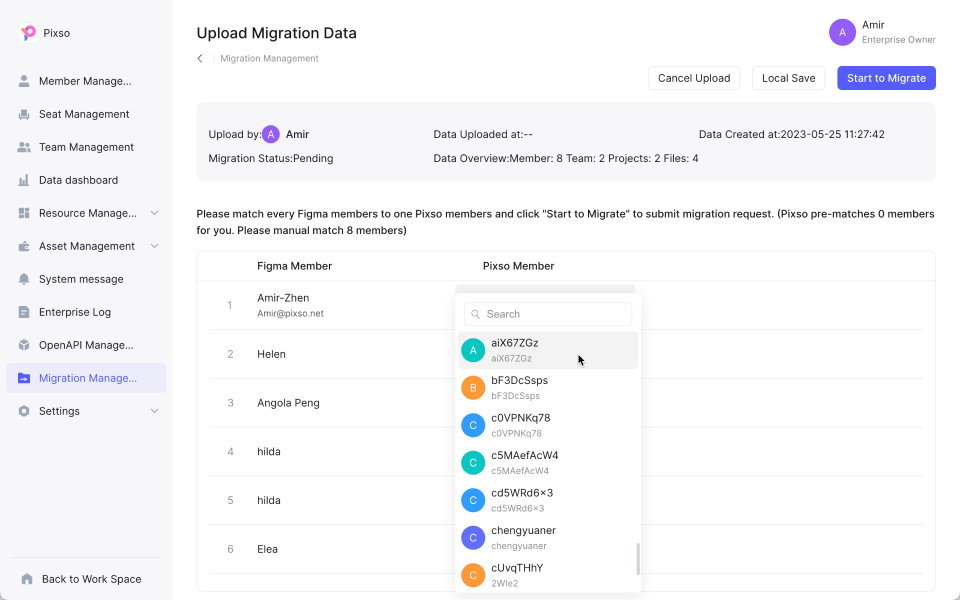The image size is (960, 600).
Task: Expand the Resource Management submenu chevron
Action: pyautogui.click(x=154, y=213)
